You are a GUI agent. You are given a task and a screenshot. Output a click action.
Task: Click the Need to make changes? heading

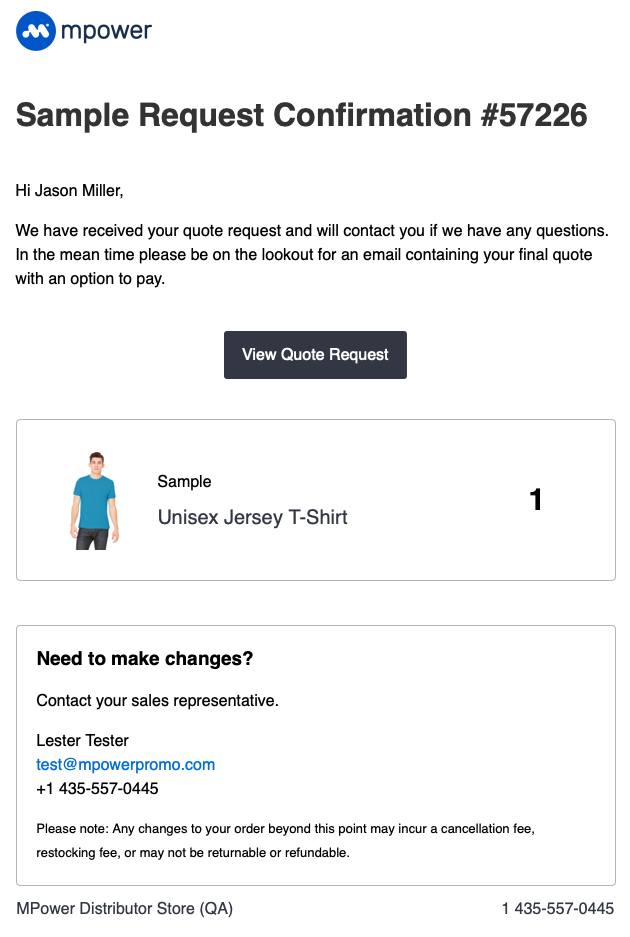[145, 658]
